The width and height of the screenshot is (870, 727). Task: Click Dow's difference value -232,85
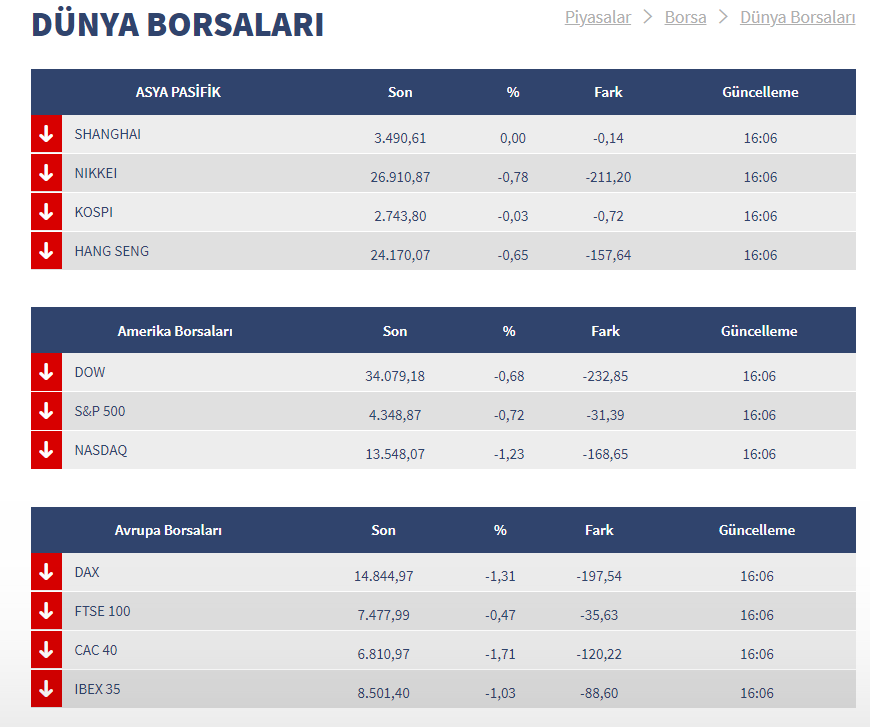coord(605,376)
